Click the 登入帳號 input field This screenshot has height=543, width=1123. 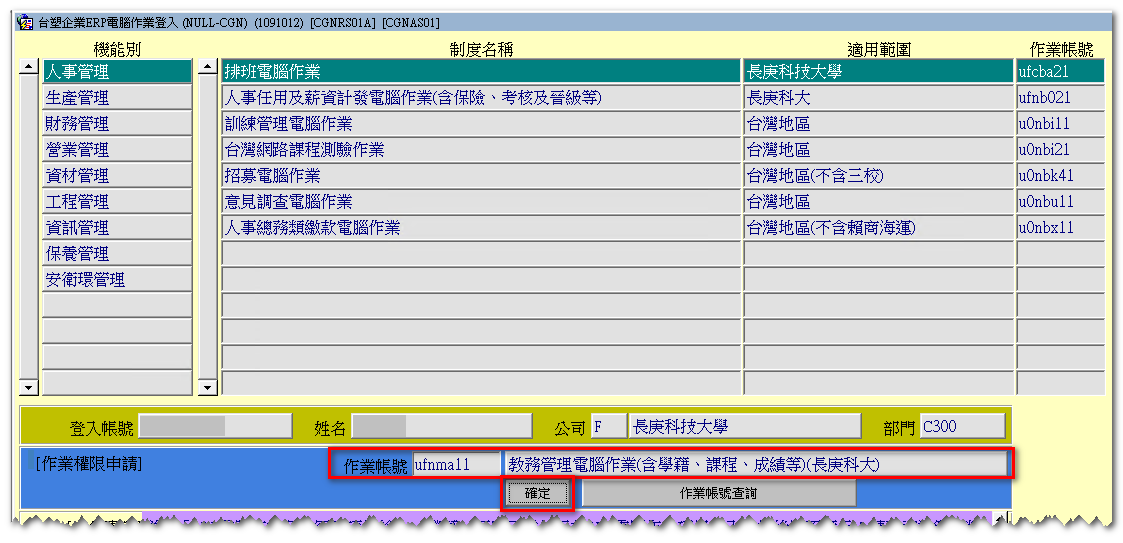[215, 426]
